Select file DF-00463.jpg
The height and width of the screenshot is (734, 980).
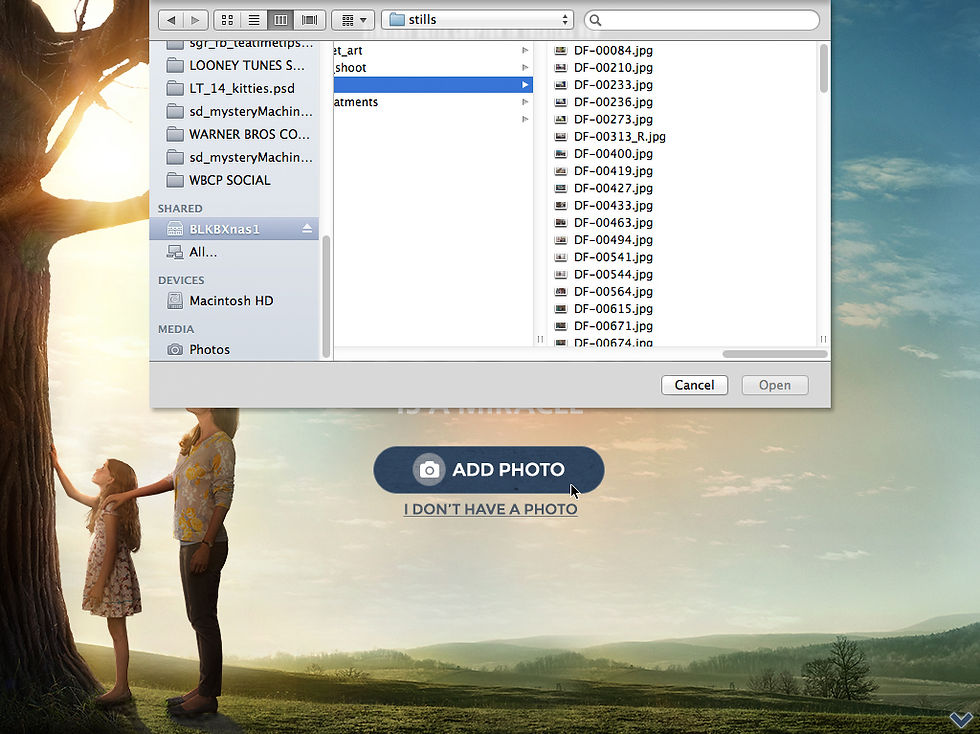click(x=612, y=223)
